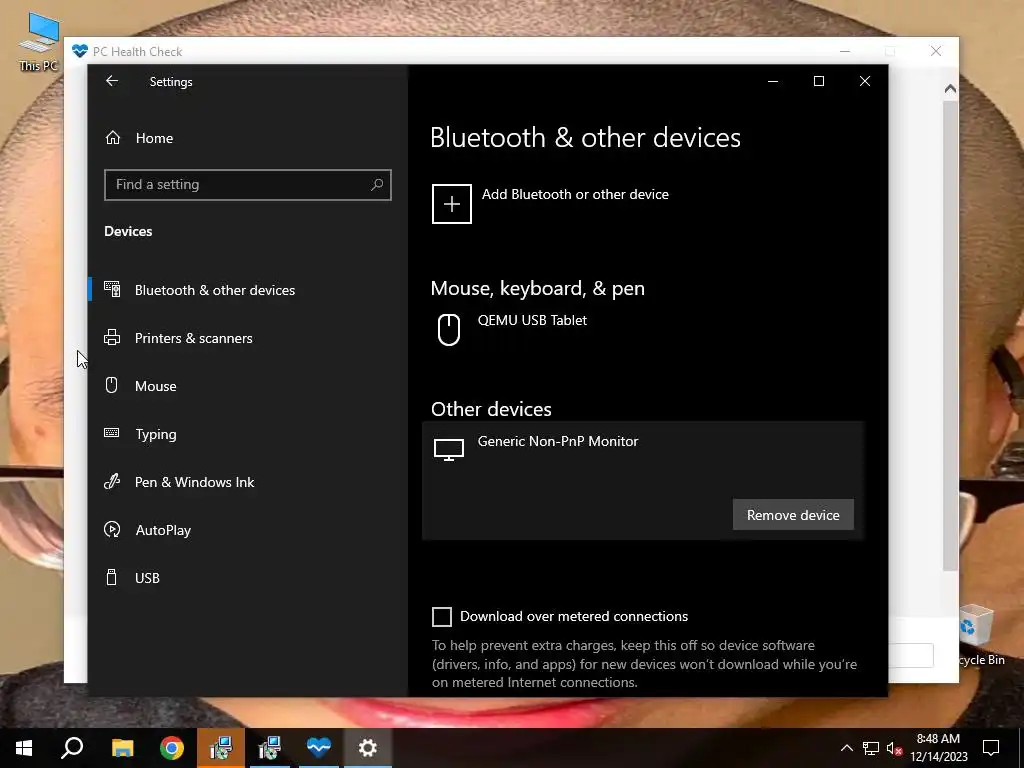Select Bluetooth & other devices in sidebar

click(248, 290)
